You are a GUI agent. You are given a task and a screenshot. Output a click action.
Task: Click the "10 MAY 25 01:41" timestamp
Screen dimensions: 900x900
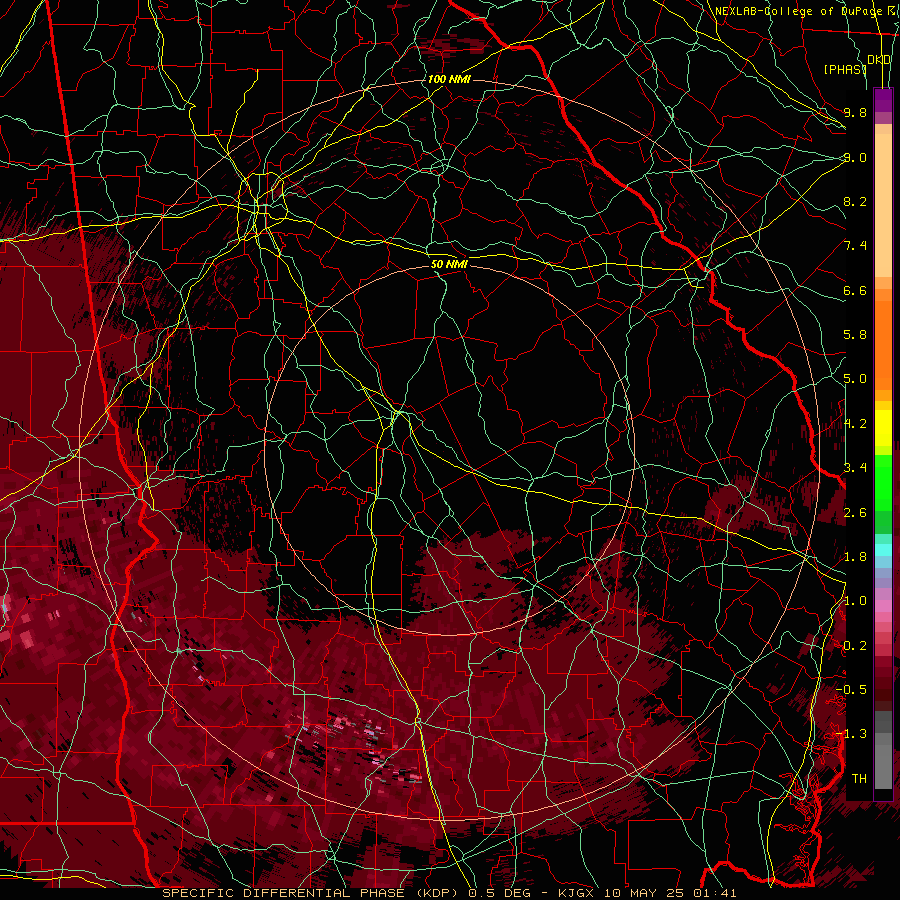point(669,893)
